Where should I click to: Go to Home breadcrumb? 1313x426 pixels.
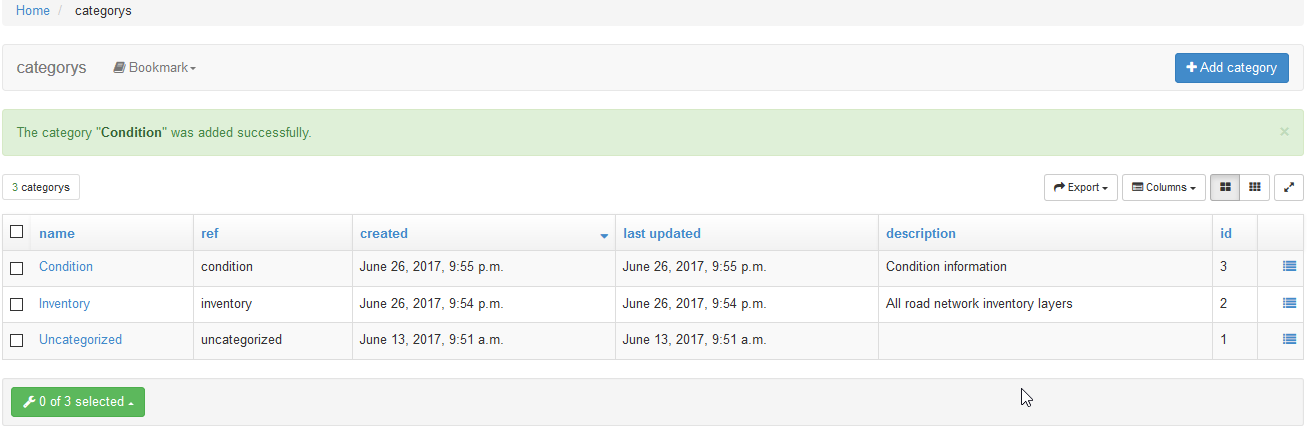click(x=33, y=11)
